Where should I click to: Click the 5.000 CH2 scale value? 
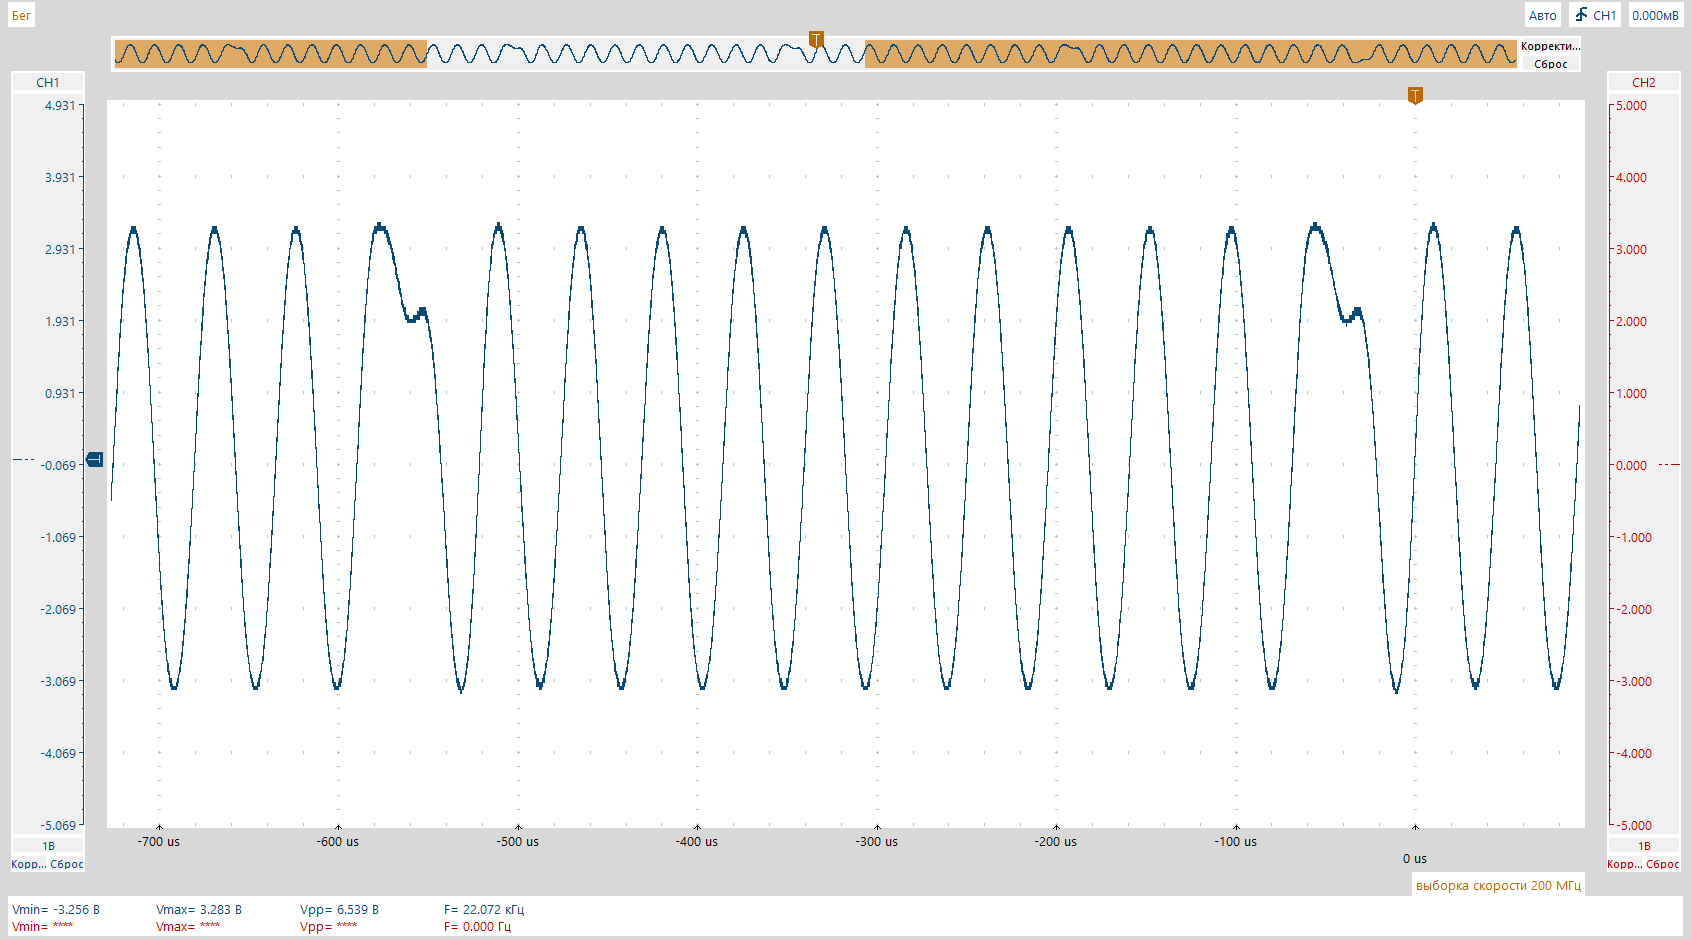tap(1632, 105)
